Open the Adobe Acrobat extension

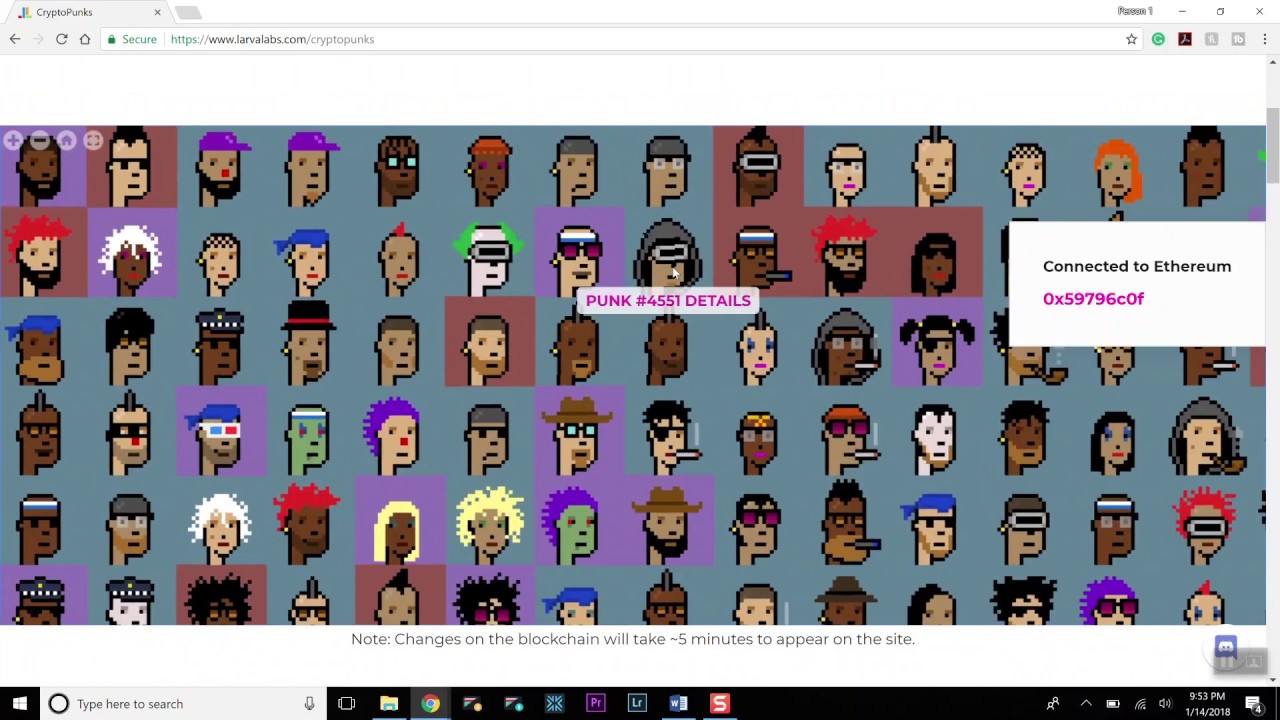1185,39
